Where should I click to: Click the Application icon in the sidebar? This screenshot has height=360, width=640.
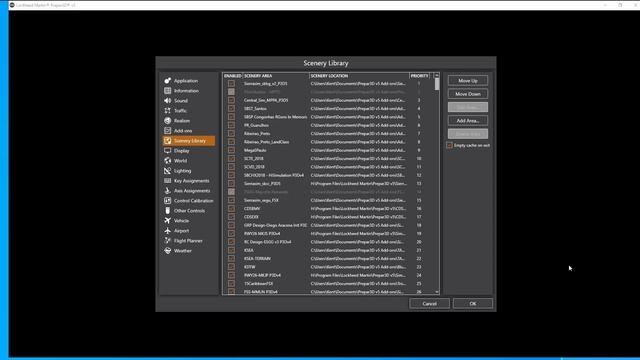pyautogui.click(x=167, y=81)
